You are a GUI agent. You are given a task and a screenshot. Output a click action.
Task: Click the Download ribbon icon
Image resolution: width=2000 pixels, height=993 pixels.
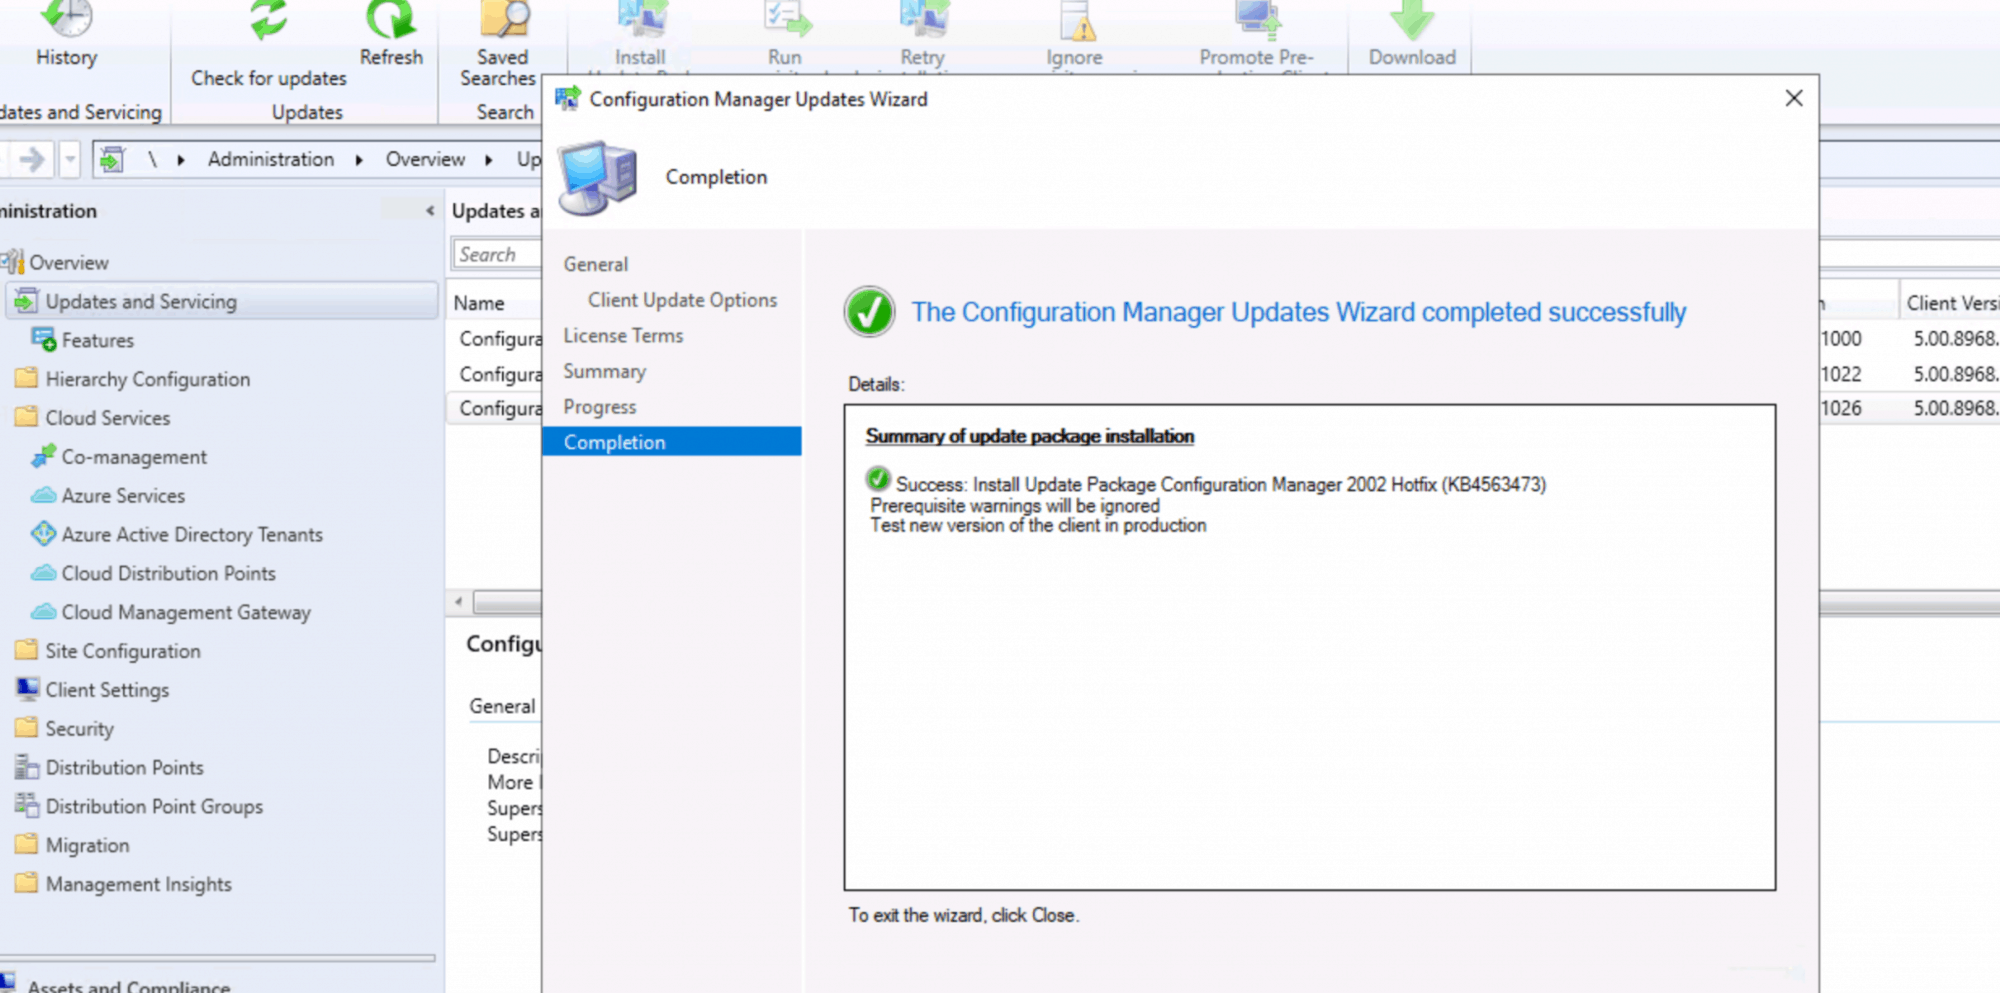(x=1412, y=20)
